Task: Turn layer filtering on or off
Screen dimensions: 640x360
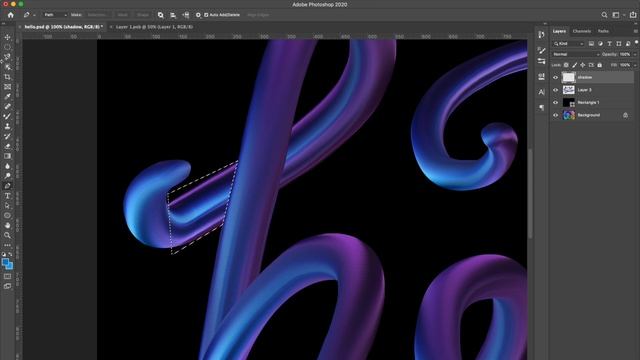Action: point(636,43)
